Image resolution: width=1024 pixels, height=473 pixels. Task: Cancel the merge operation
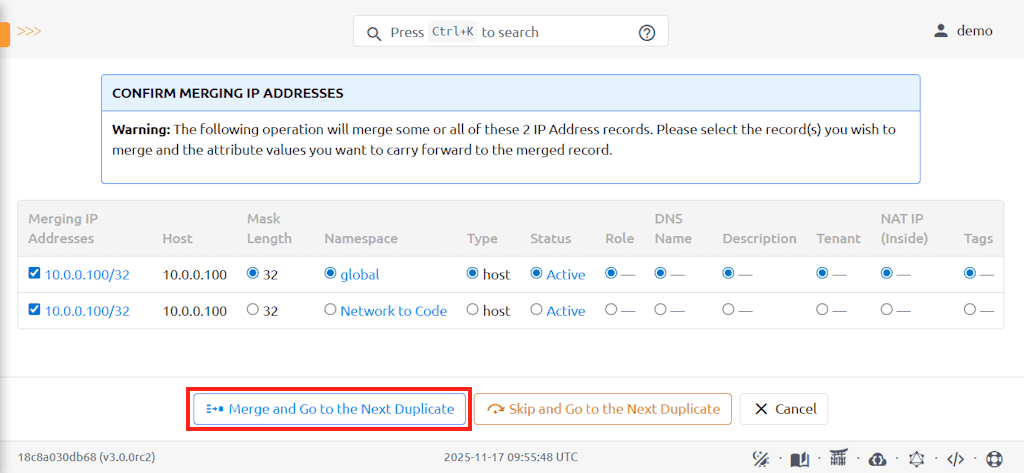[x=784, y=409]
